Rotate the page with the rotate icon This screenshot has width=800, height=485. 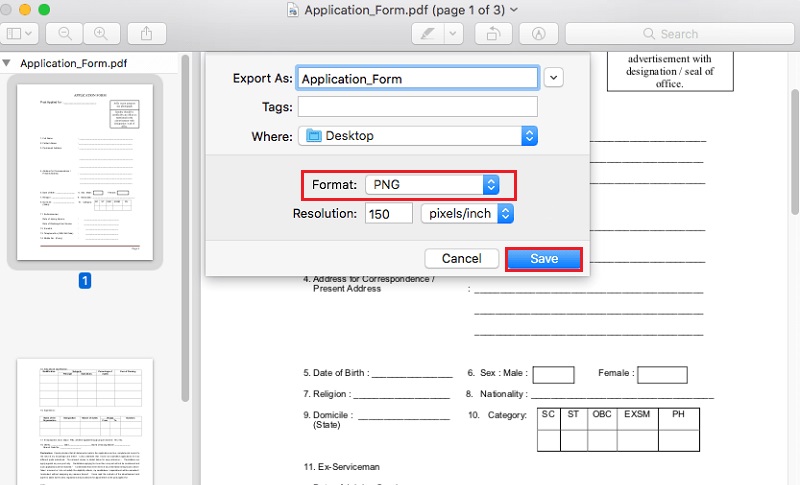point(493,34)
